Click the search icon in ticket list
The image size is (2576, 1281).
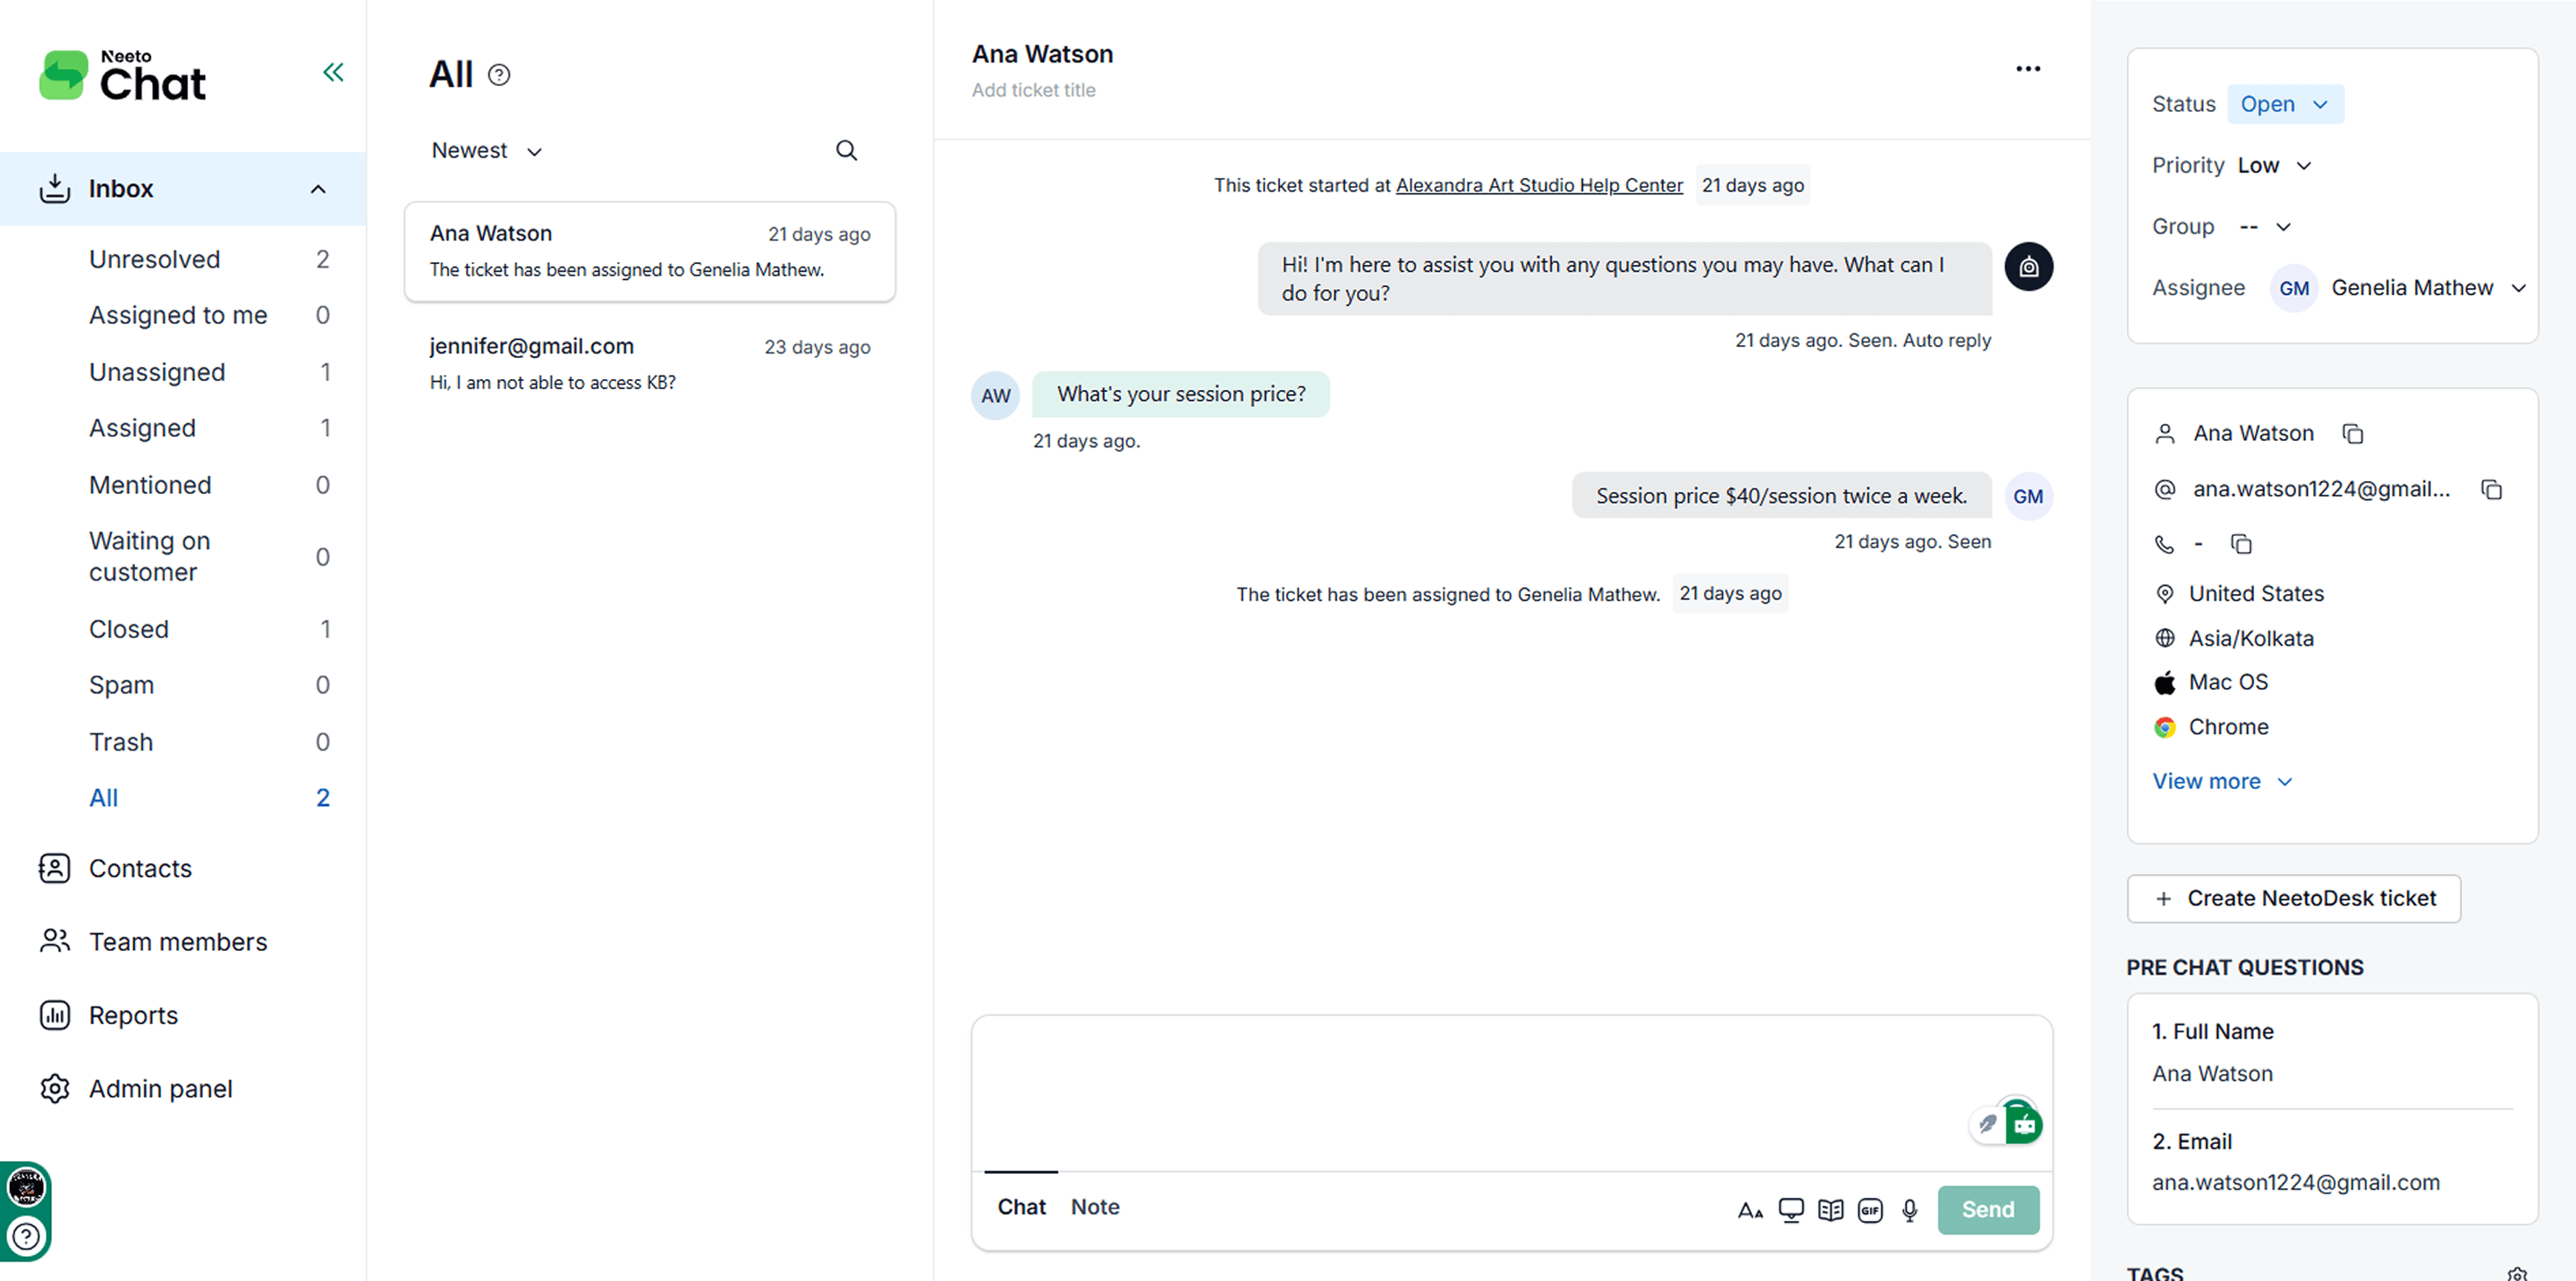tap(846, 150)
